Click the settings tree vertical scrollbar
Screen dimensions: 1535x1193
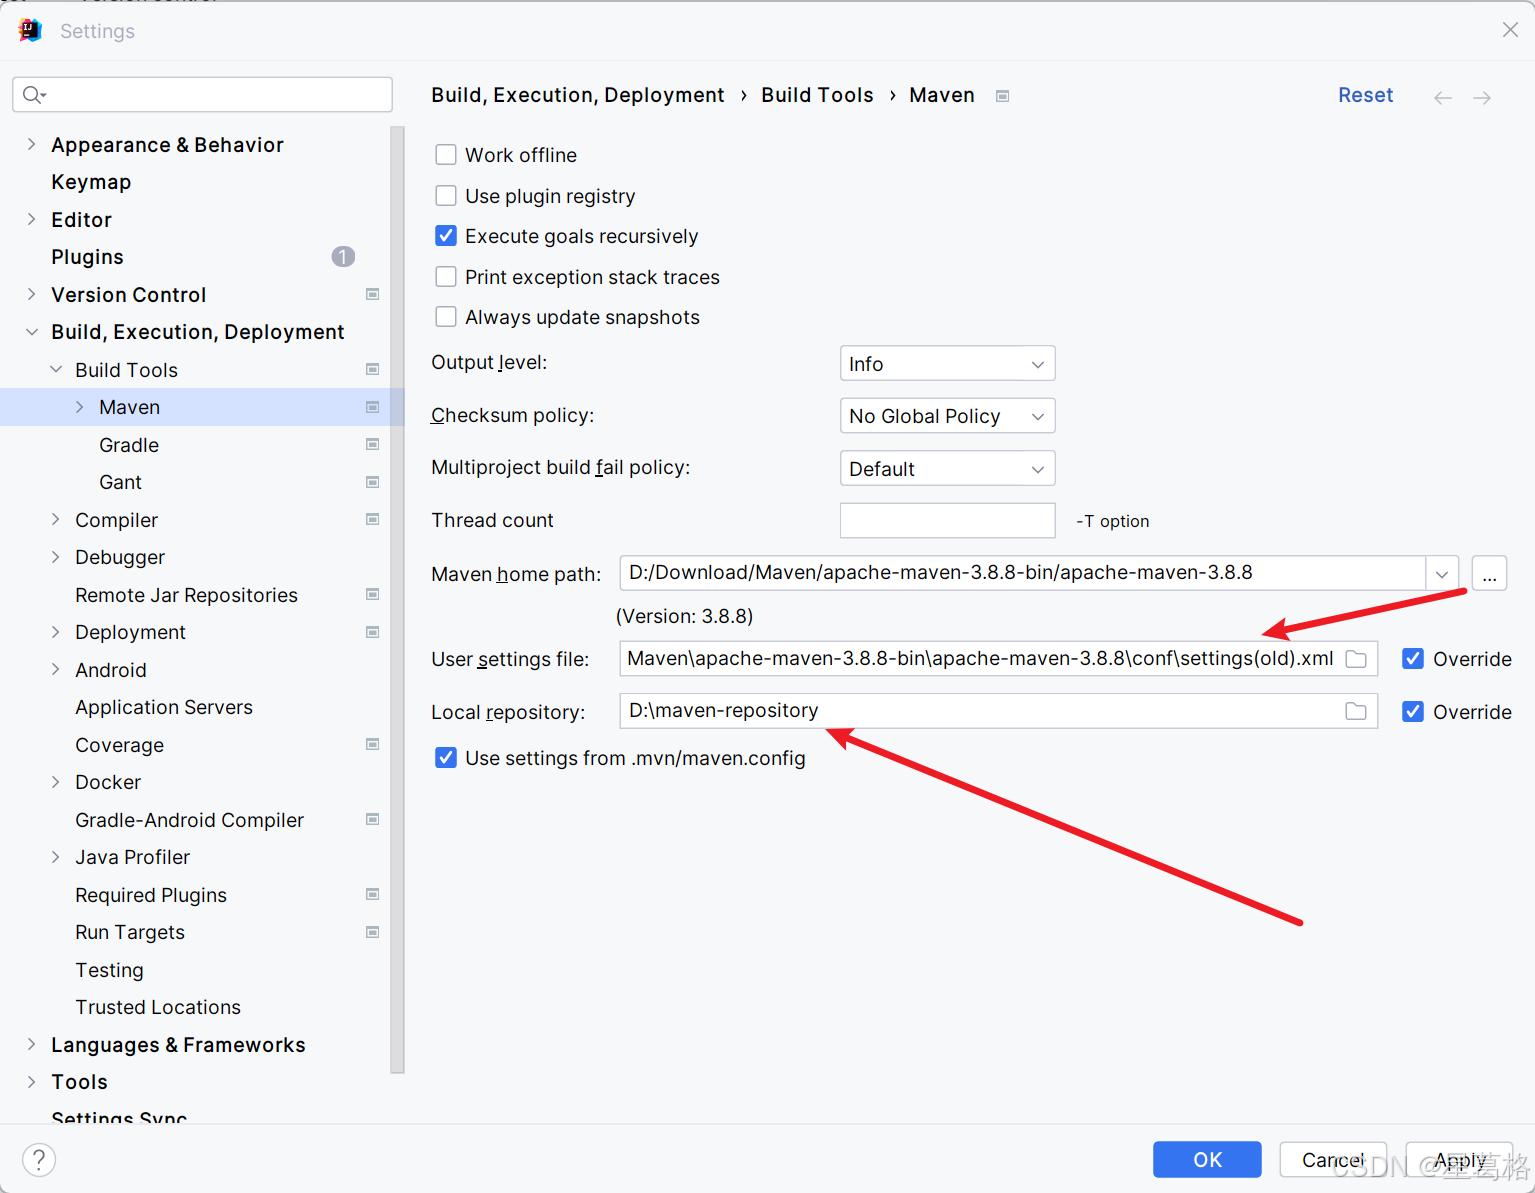tap(397, 600)
